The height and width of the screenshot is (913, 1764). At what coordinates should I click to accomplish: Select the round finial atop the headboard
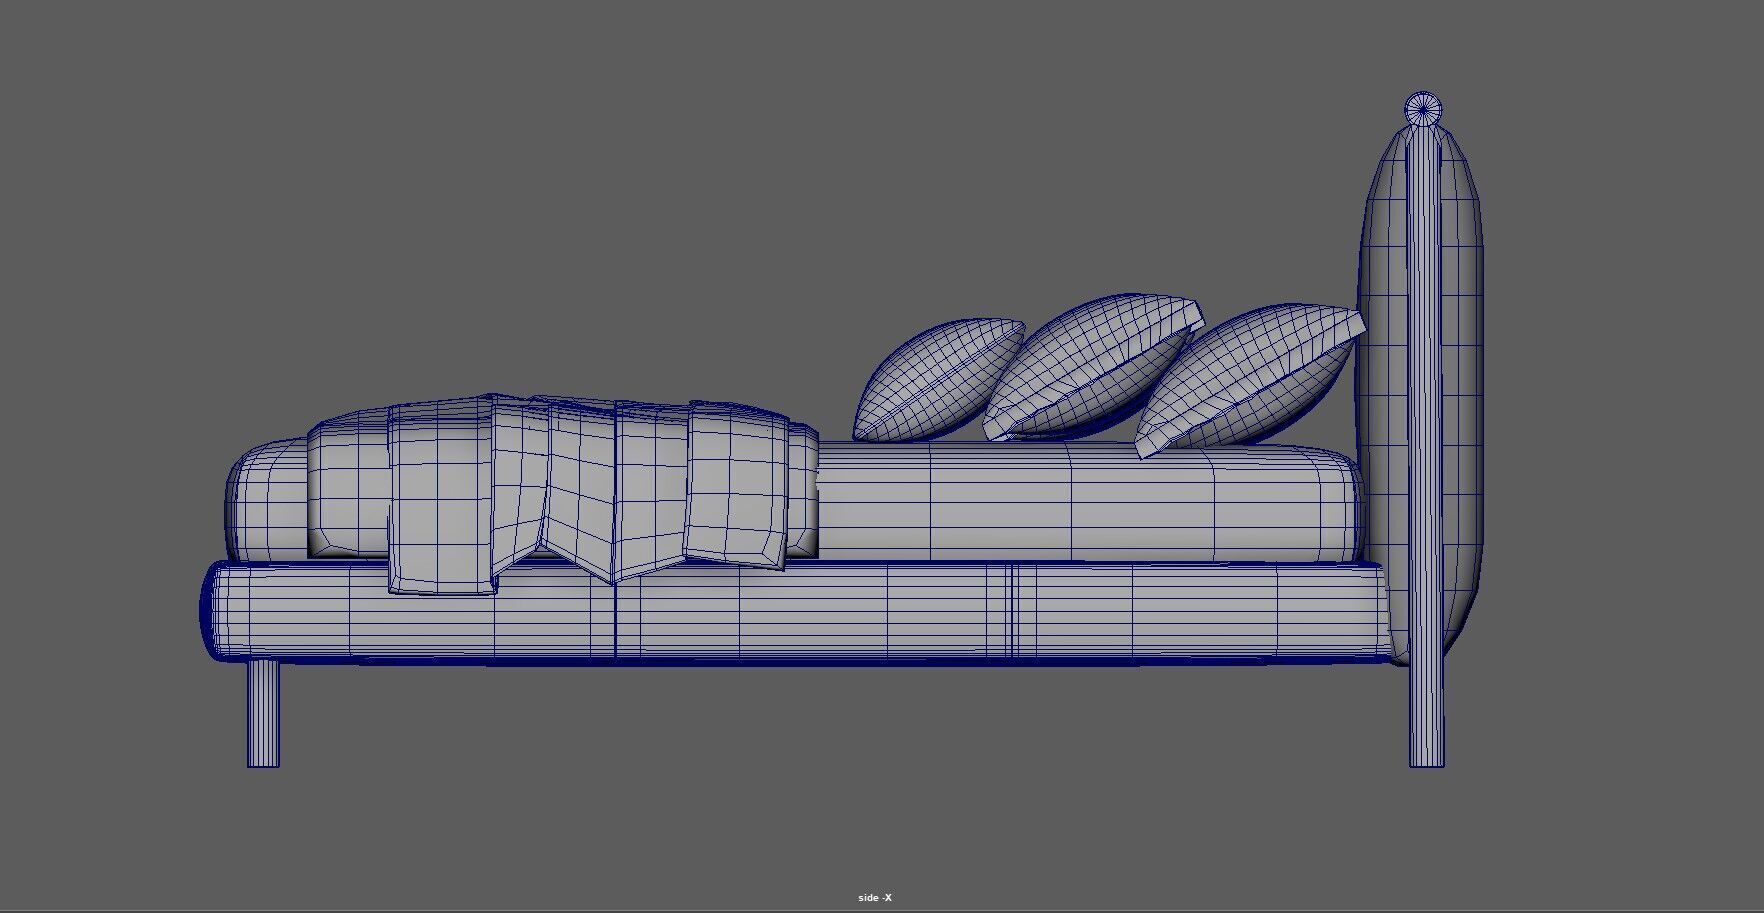click(1423, 109)
